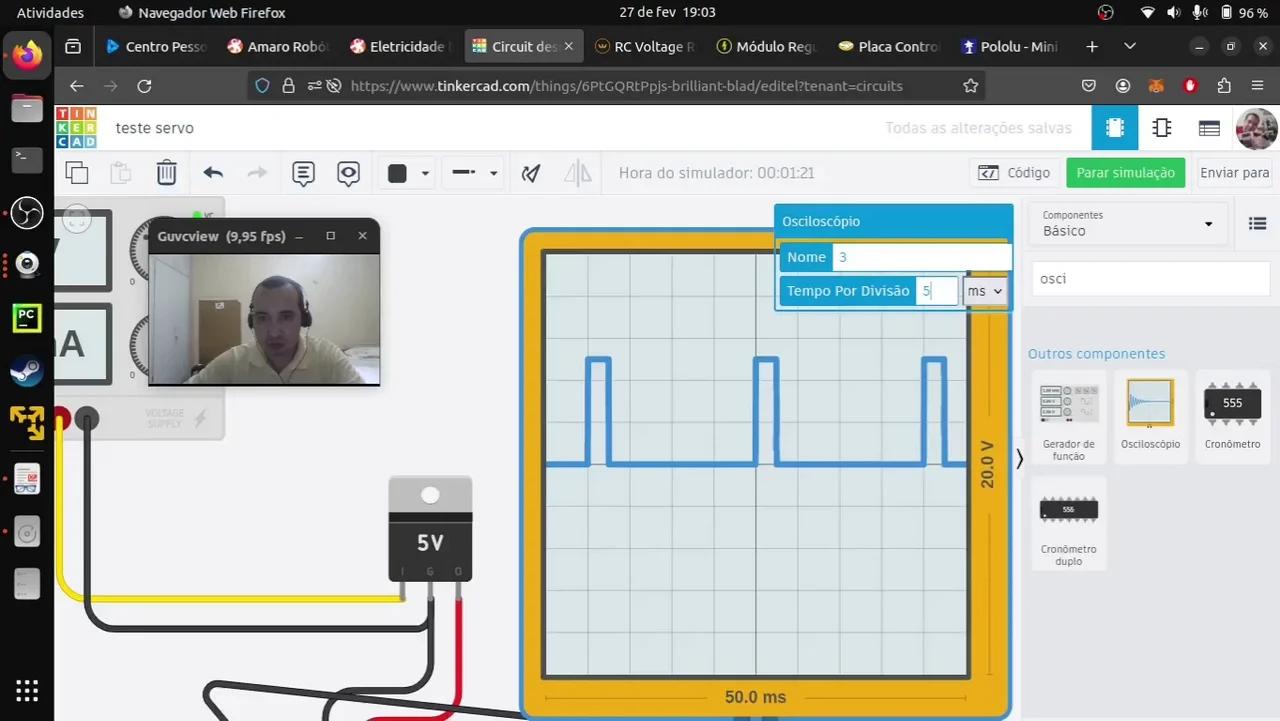This screenshot has height=721, width=1280.
Task: Open the Firefox hamburger menu
Action: pyautogui.click(x=1258, y=86)
